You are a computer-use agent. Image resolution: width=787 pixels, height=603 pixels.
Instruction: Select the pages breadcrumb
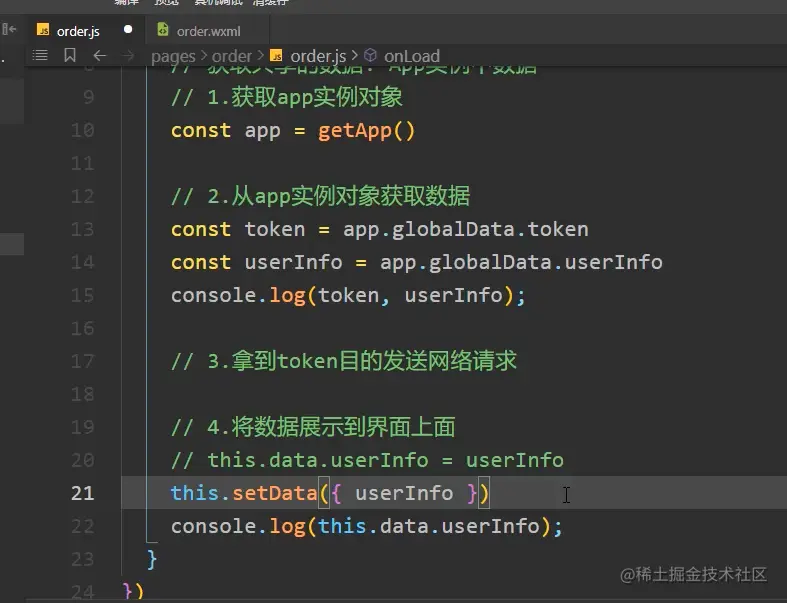pyautogui.click(x=173, y=56)
